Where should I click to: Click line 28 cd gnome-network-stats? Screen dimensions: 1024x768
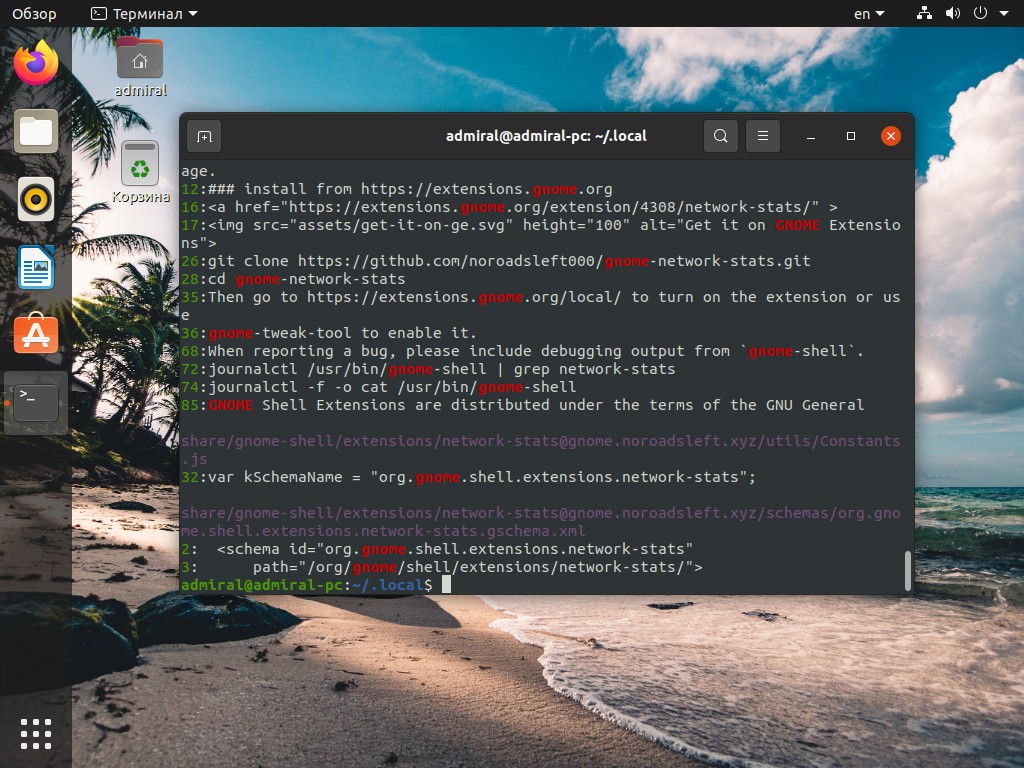click(293, 280)
